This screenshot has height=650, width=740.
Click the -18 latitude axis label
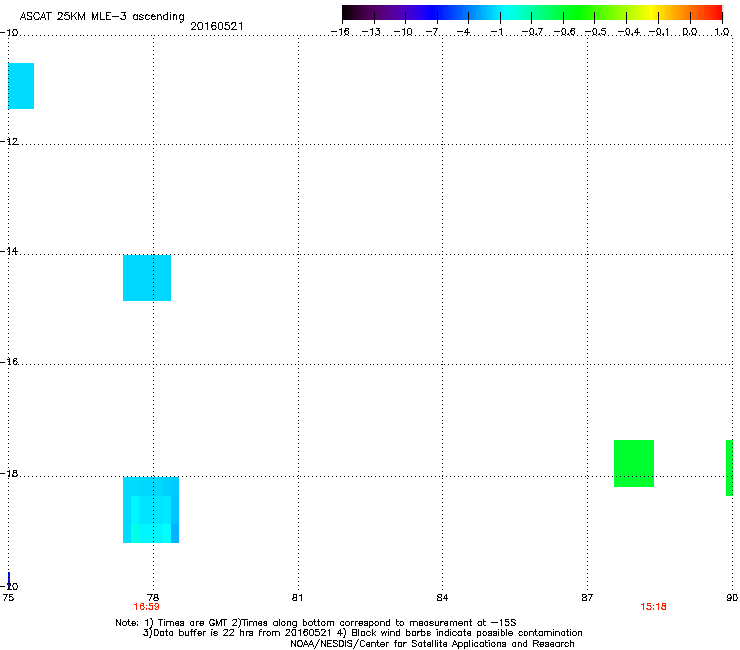click(9, 473)
